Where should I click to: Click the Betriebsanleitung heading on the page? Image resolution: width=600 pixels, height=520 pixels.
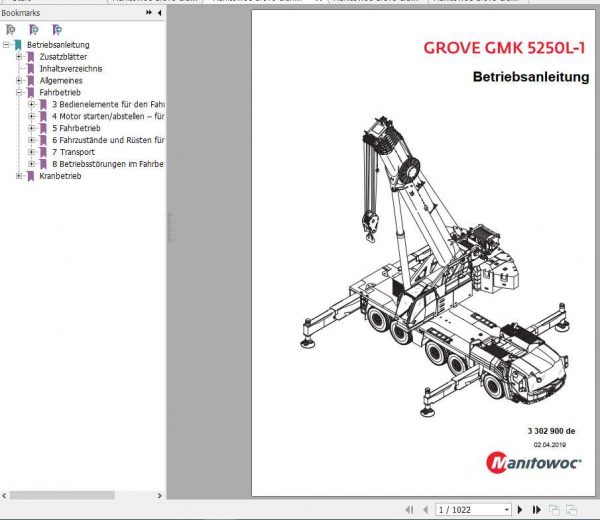pos(531,77)
